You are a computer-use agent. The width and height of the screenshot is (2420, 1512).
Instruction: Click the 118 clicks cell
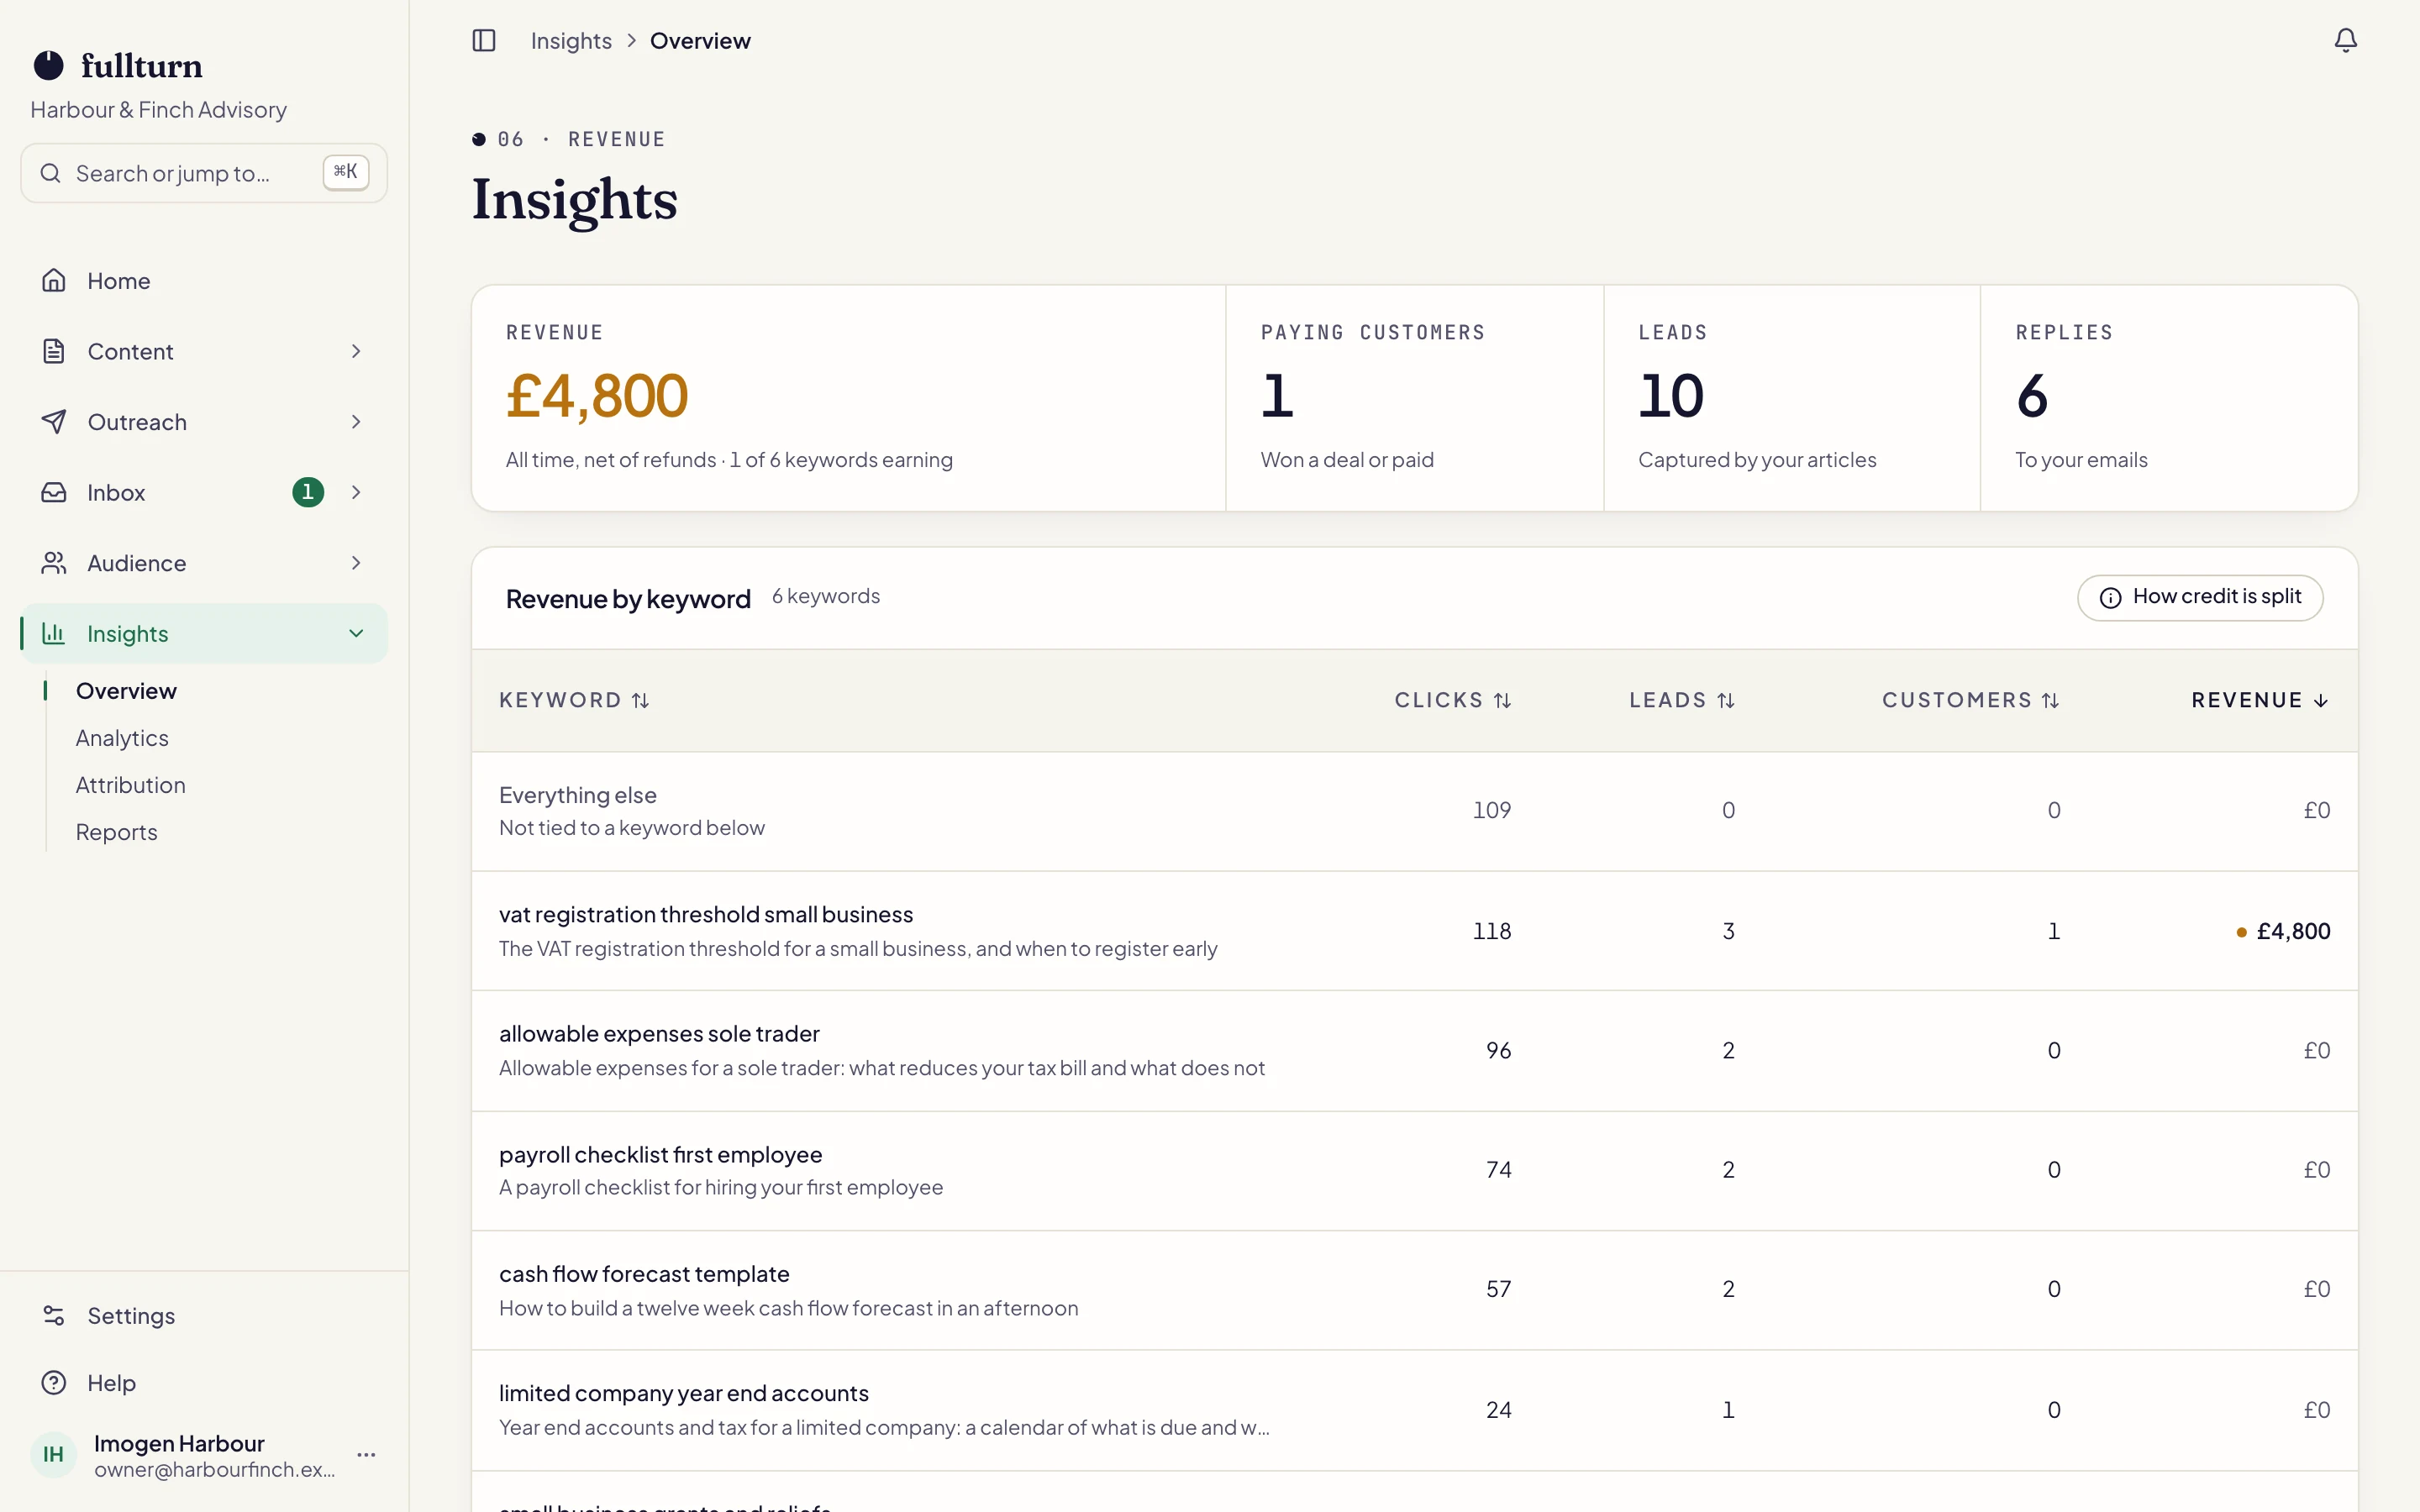point(1491,931)
